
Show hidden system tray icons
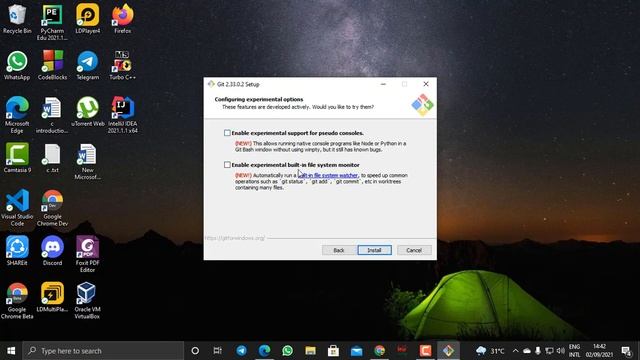(x=516, y=351)
